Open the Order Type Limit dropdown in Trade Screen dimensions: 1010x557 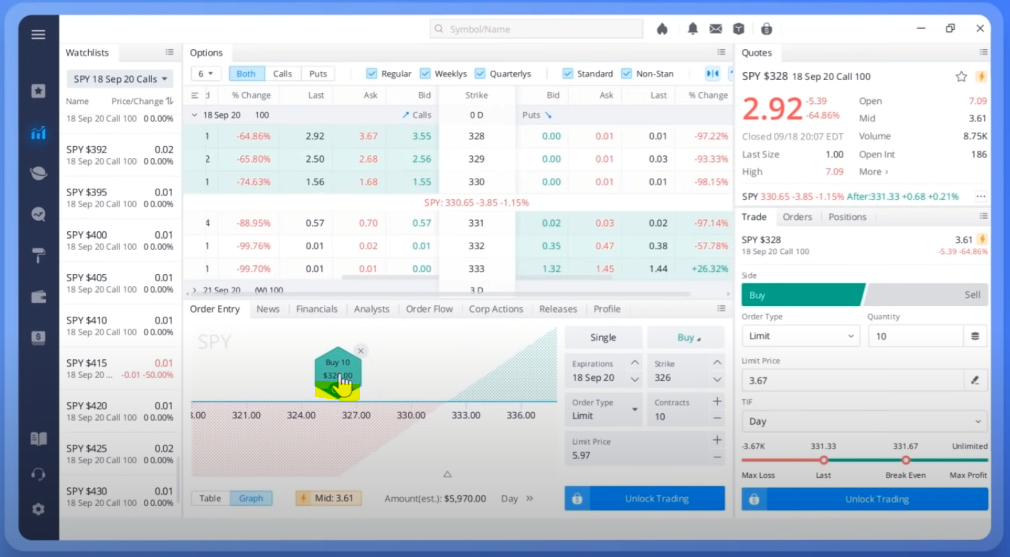tap(800, 336)
